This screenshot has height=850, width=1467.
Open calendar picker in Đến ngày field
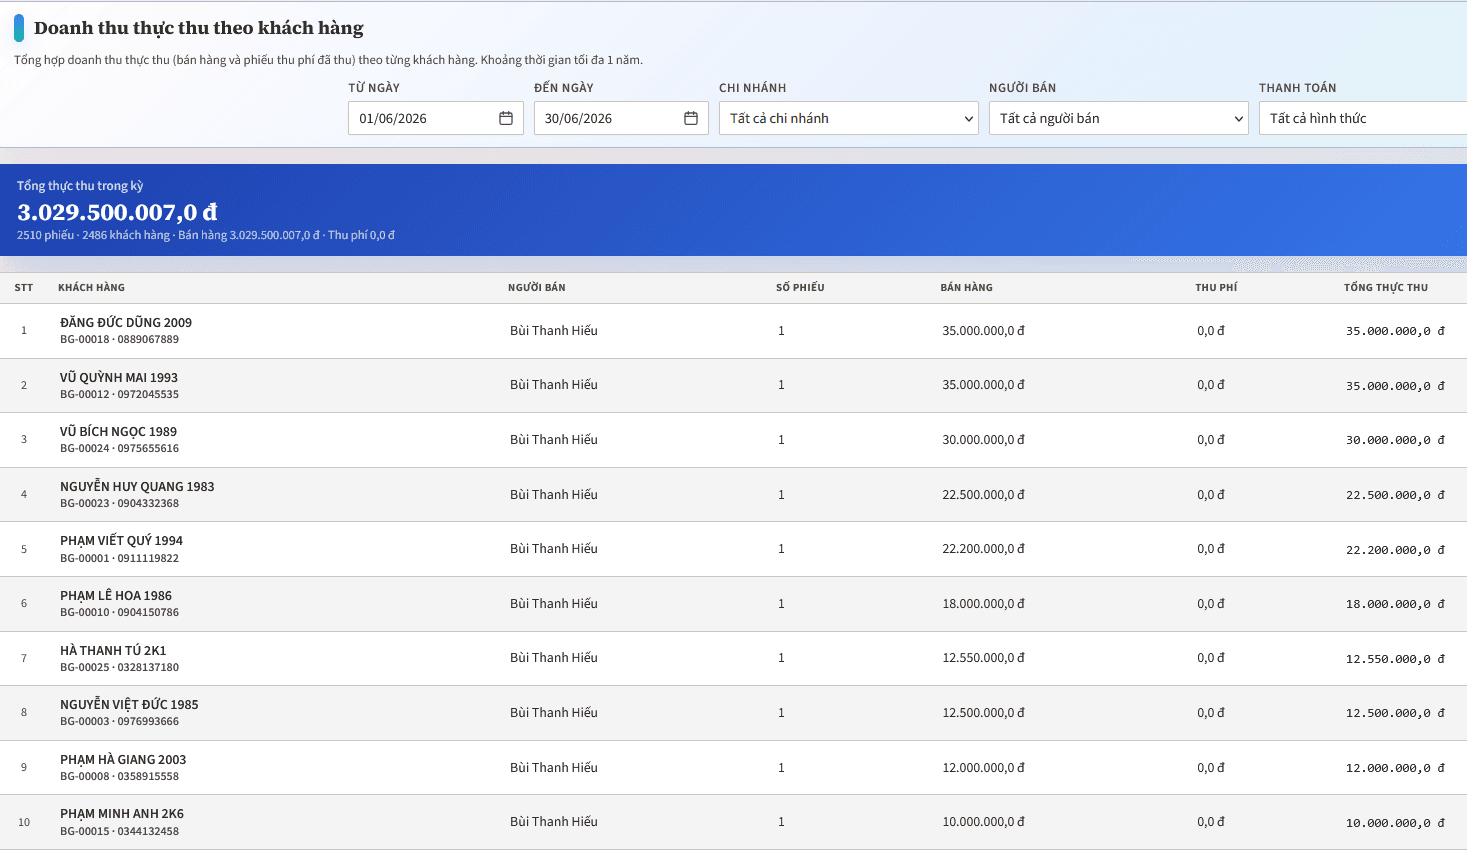tap(691, 118)
